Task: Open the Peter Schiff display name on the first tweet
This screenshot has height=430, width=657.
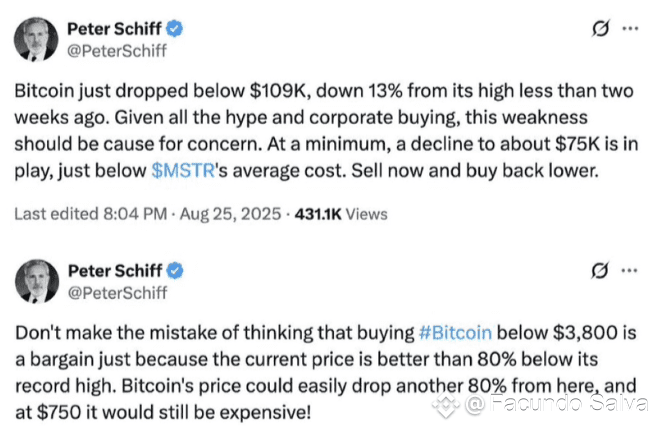Action: 114,29
